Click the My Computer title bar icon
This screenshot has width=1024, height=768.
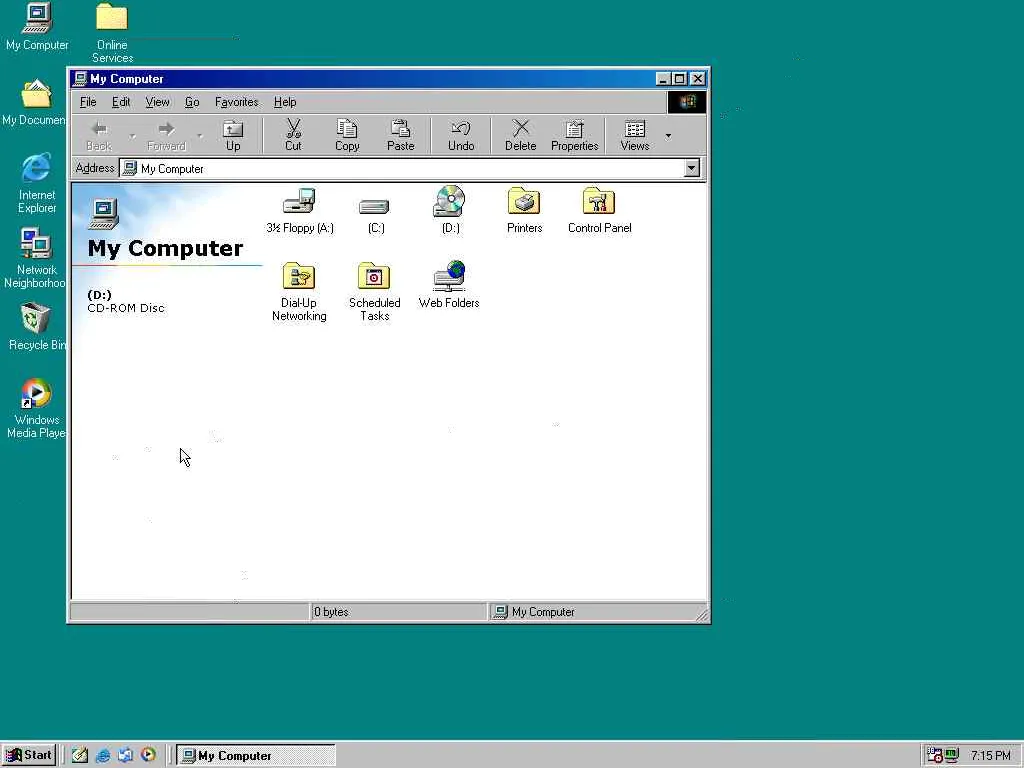click(80, 79)
